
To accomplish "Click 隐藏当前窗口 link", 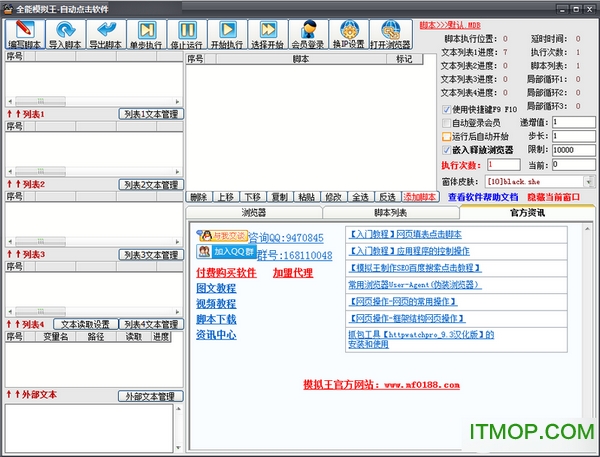I will pyautogui.click(x=553, y=197).
